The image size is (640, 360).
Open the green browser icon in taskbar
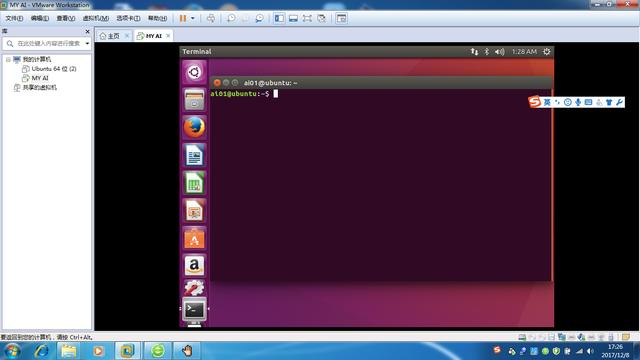point(158,351)
